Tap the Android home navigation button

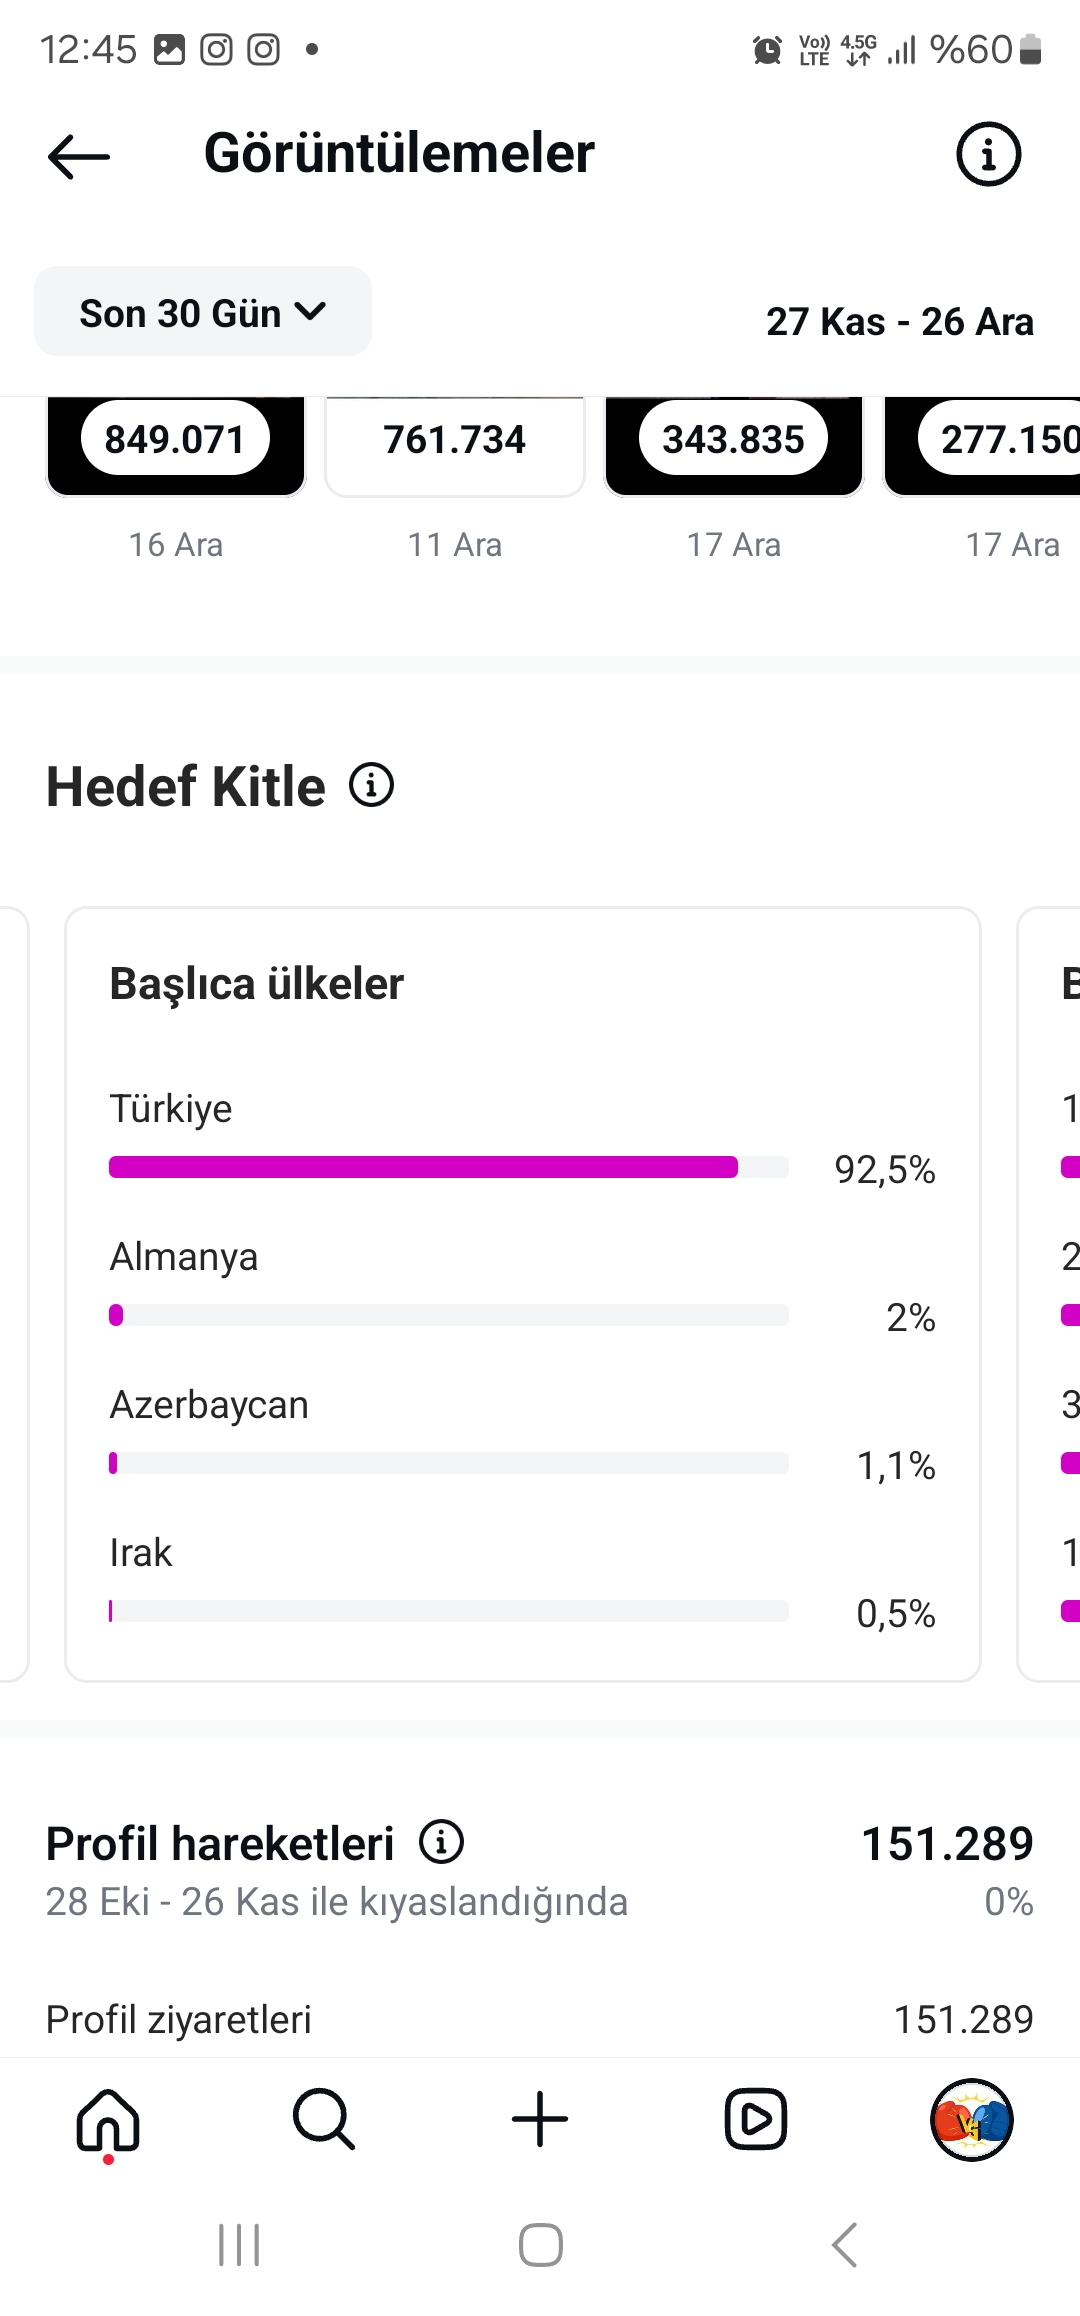coord(540,2245)
